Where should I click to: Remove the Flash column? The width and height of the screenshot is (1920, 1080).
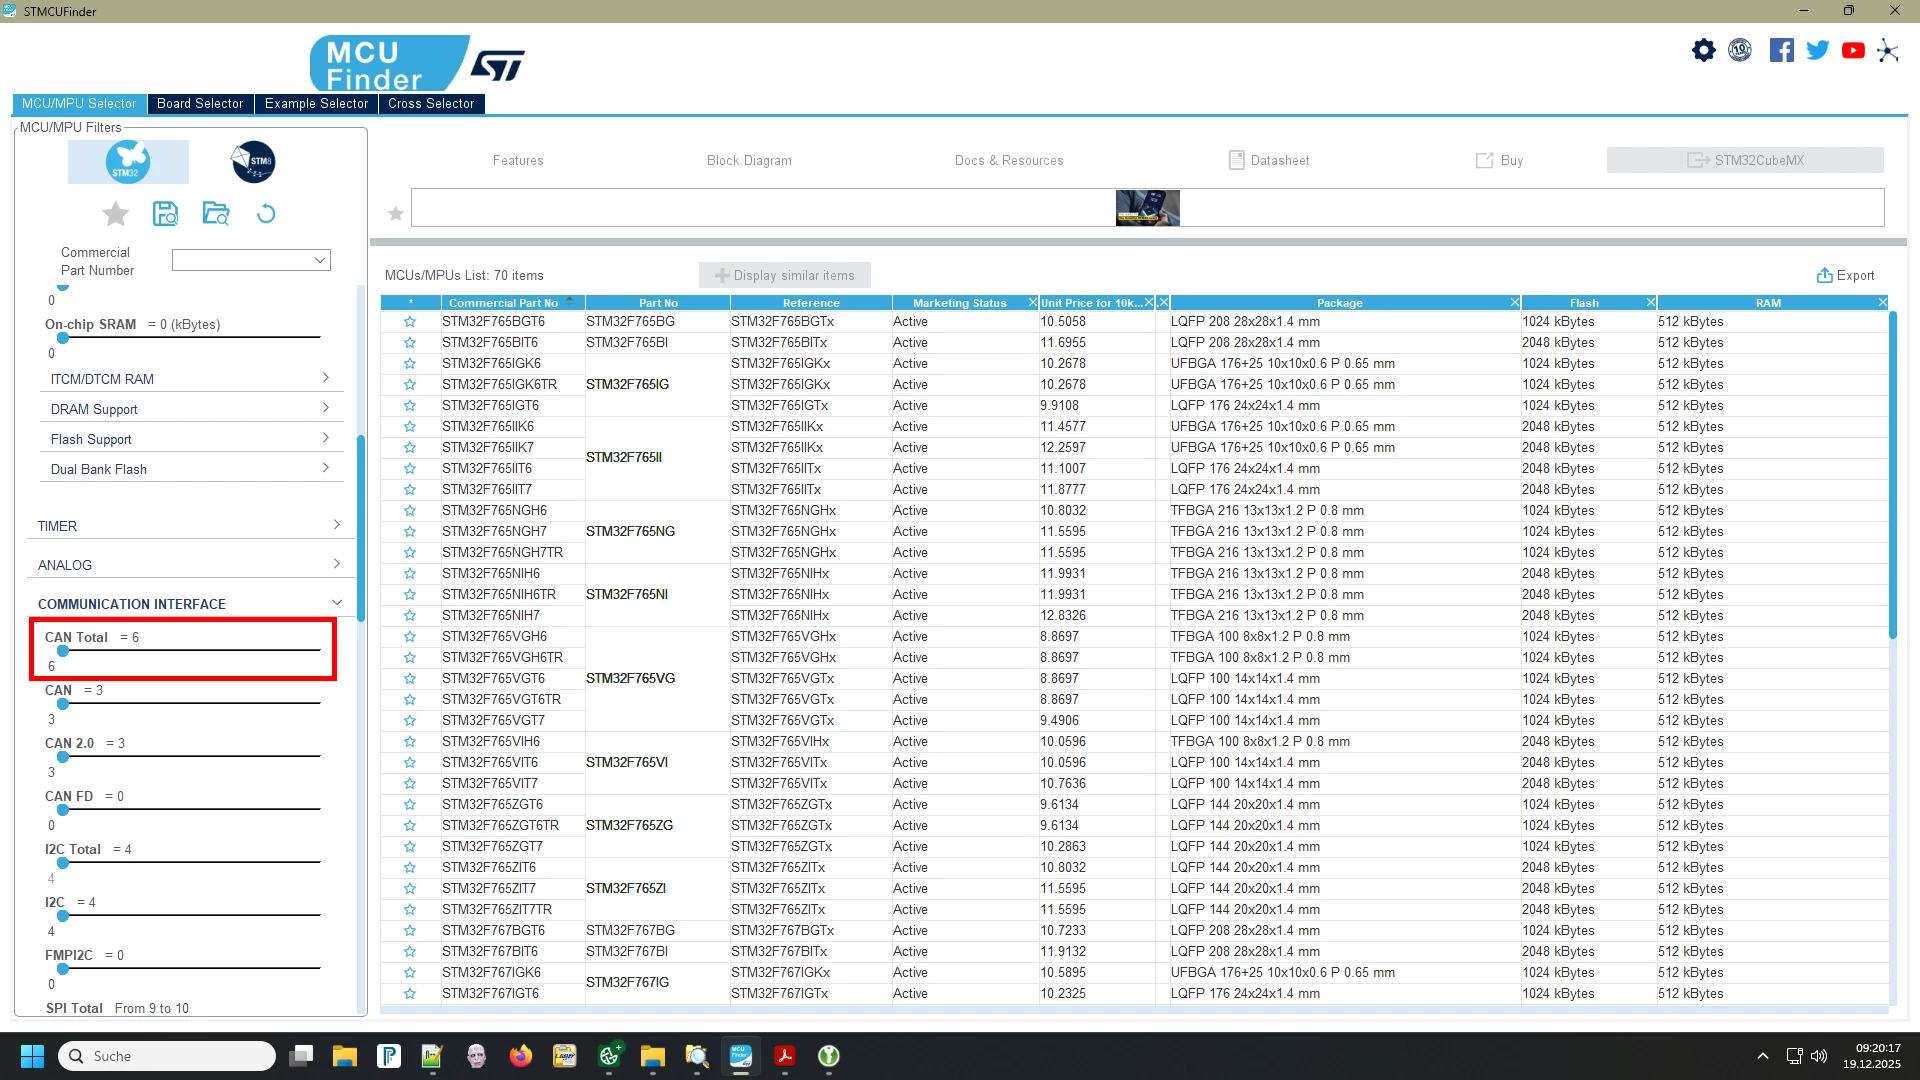click(1651, 302)
